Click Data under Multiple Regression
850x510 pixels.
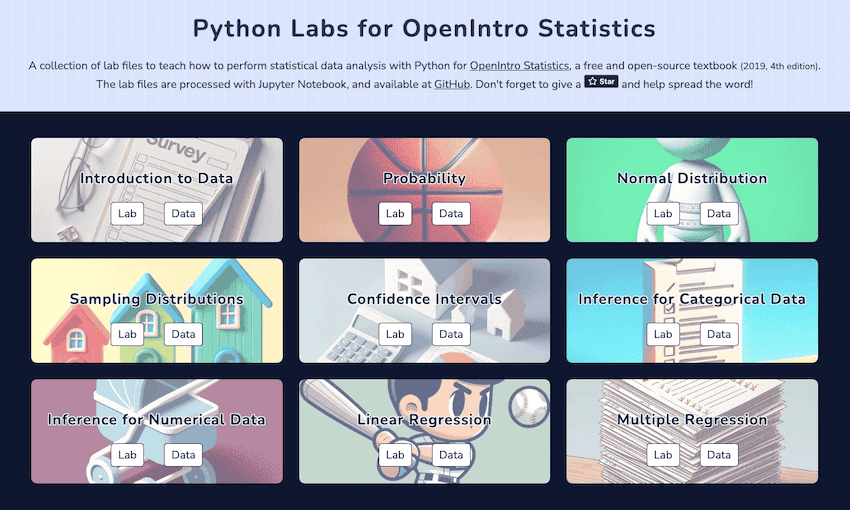pos(719,455)
